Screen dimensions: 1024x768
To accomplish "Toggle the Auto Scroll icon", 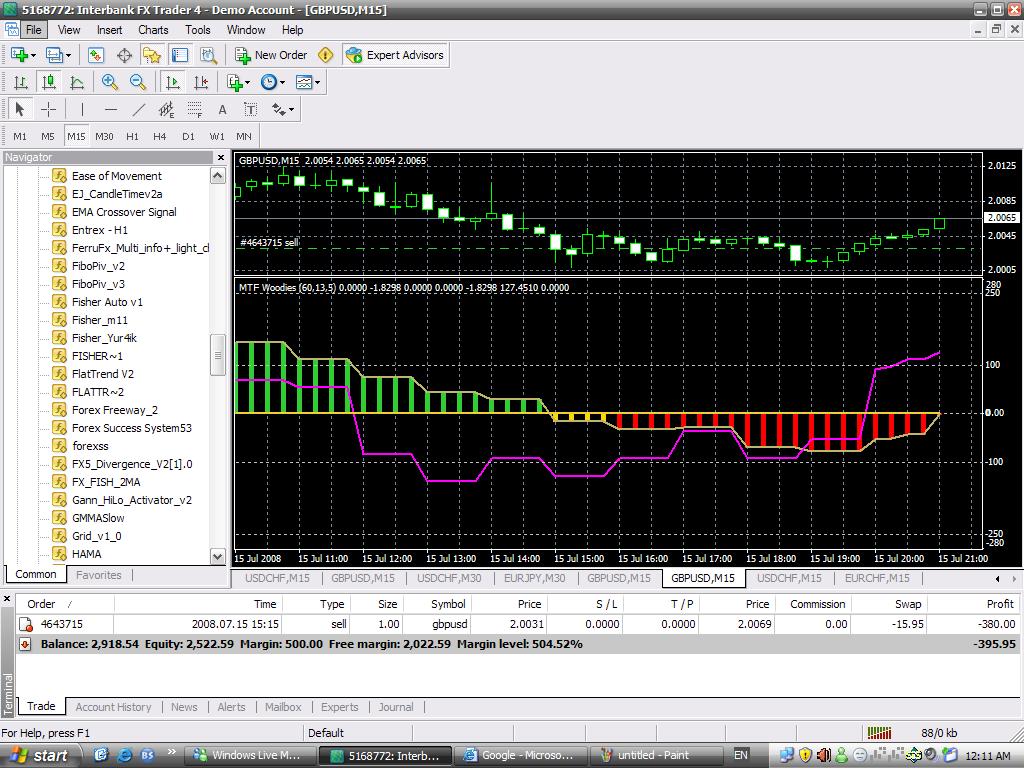I will 172,82.
